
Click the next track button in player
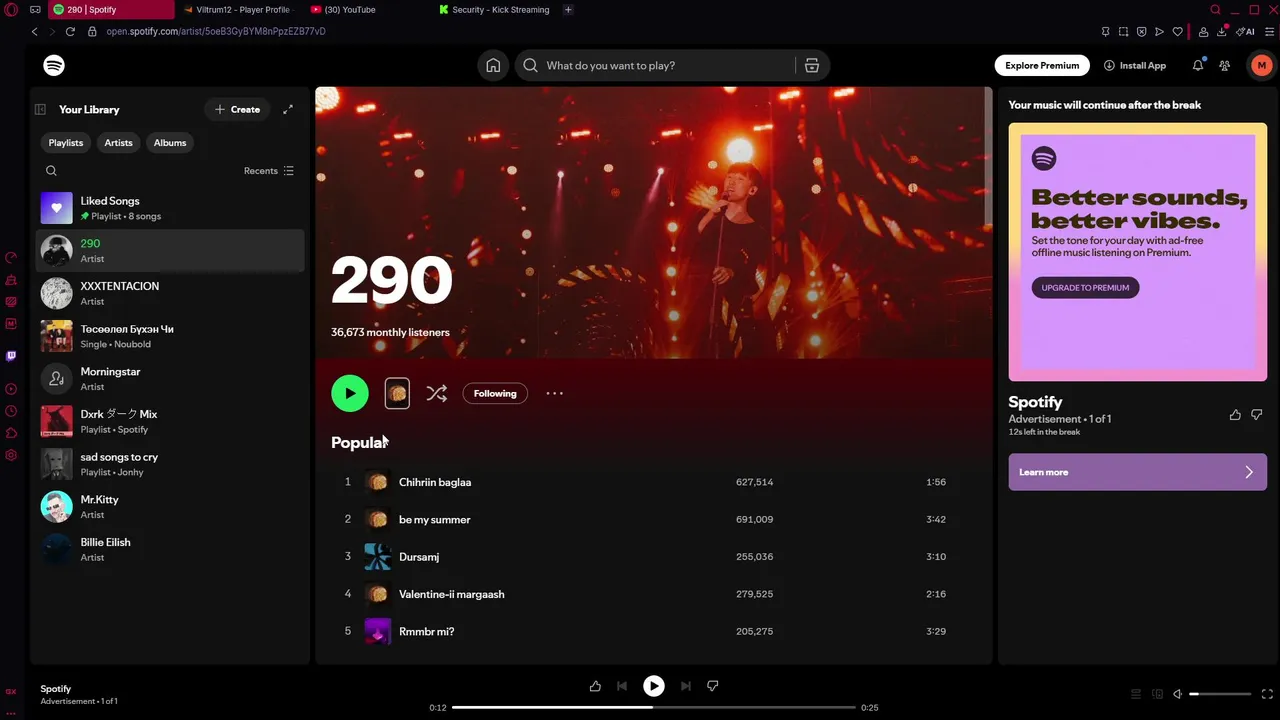pyautogui.click(x=685, y=686)
